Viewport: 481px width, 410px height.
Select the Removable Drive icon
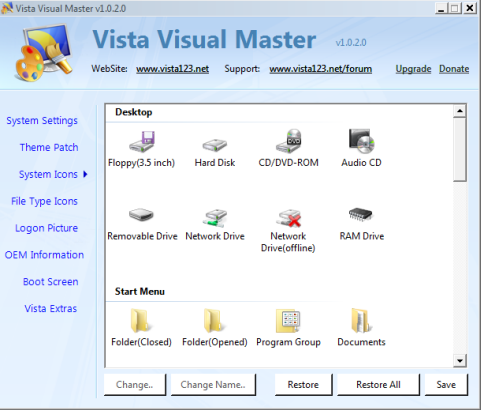coord(141,215)
